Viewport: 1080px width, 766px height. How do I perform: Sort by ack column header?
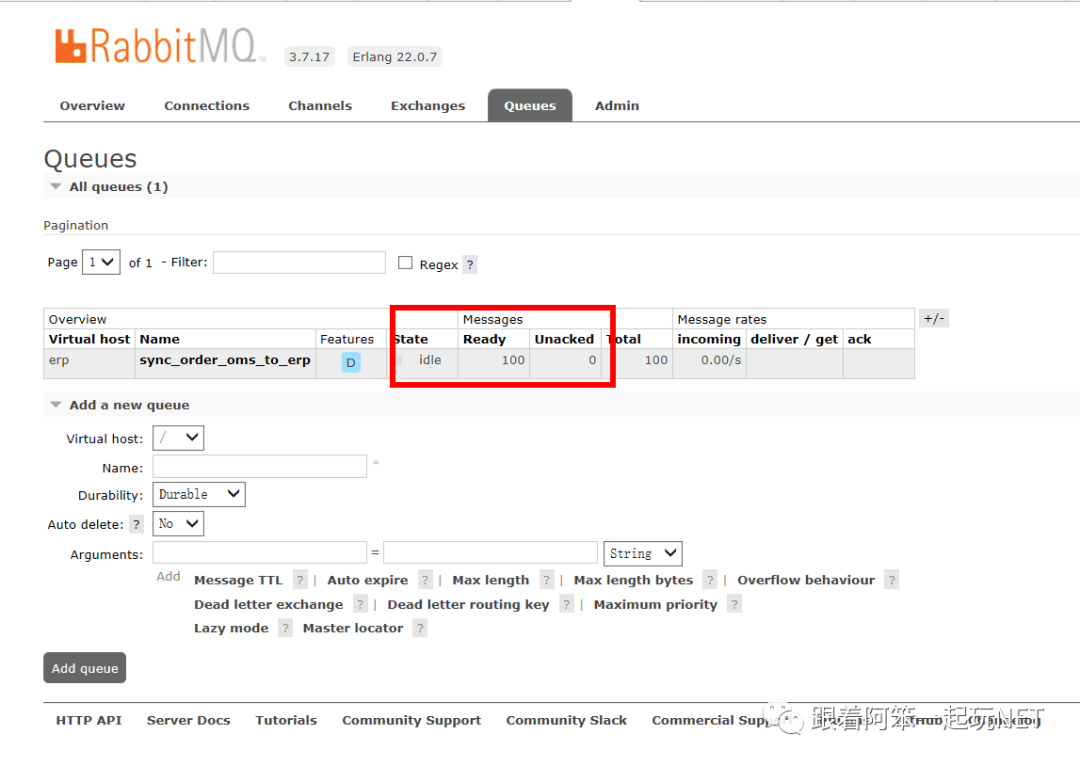[x=860, y=339]
